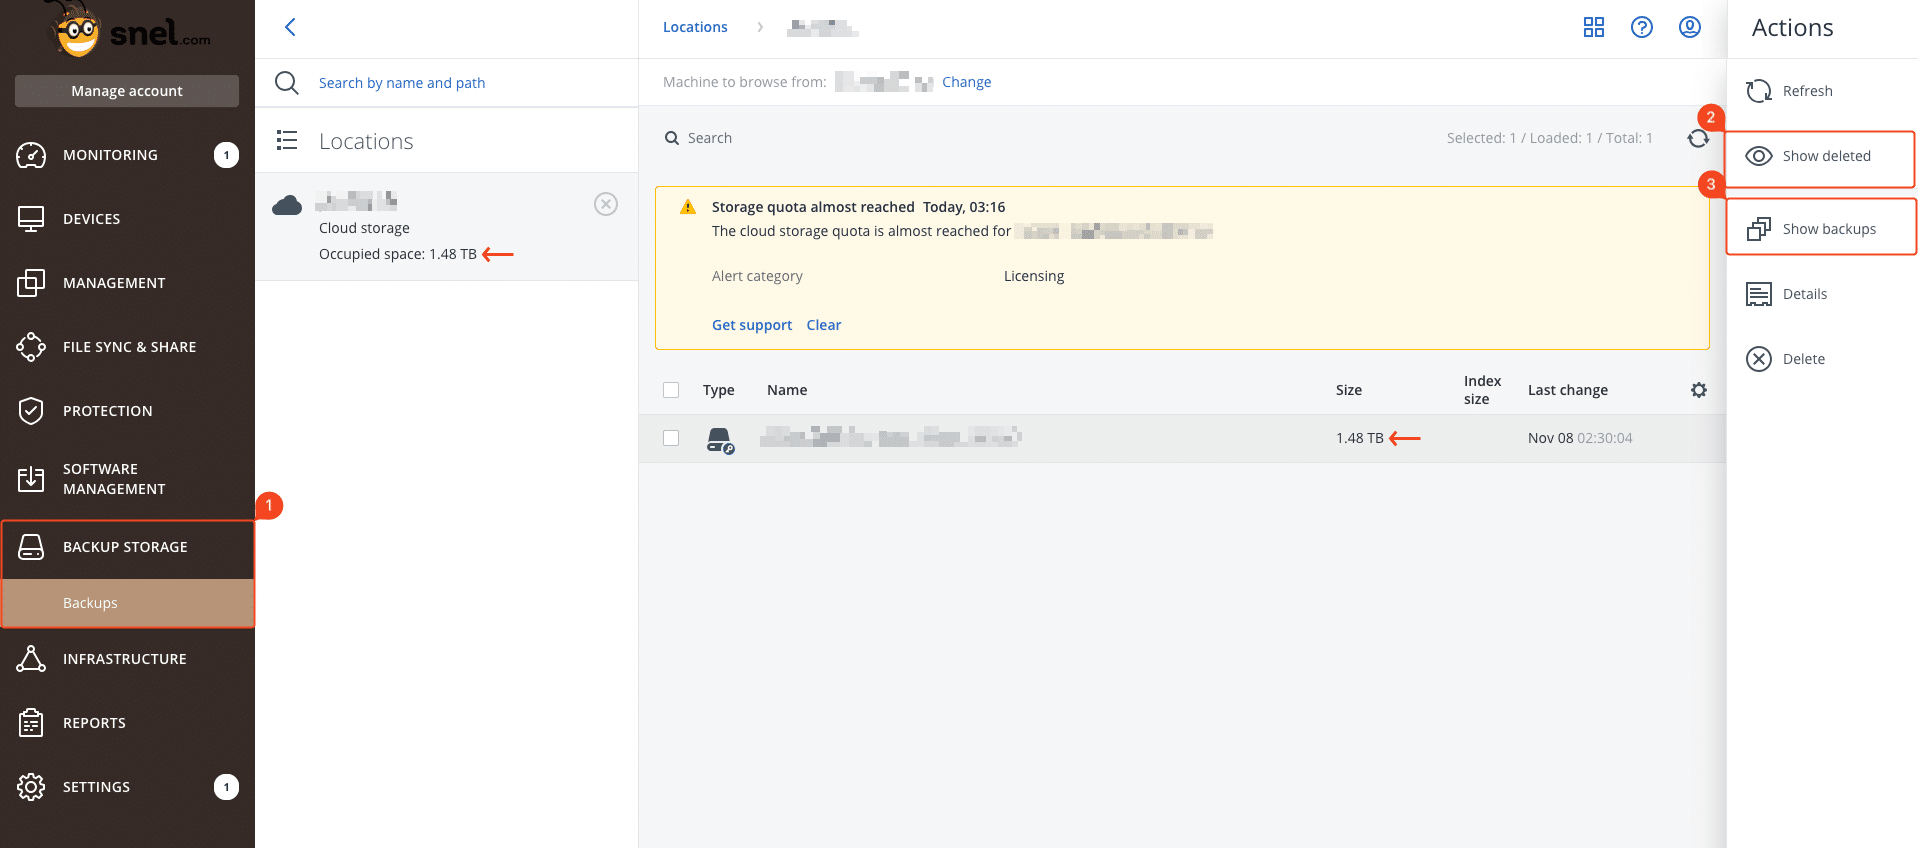
Task: Remove the cloud storage location with X icon
Action: [606, 204]
